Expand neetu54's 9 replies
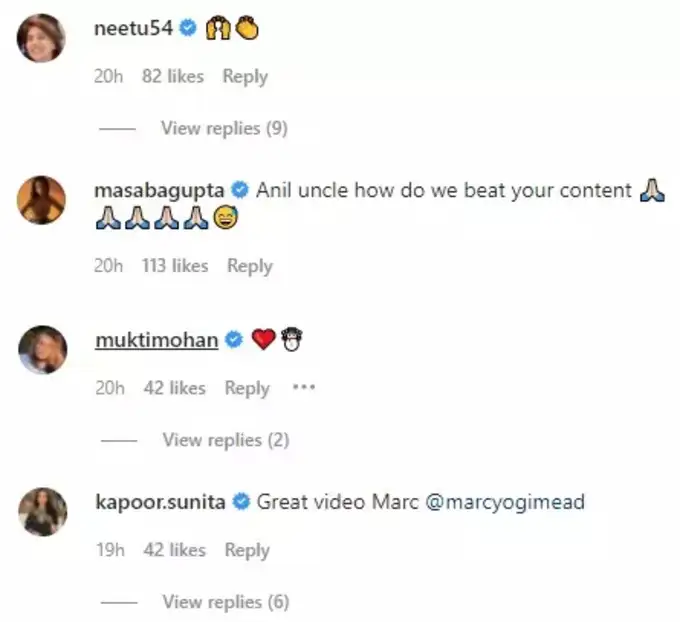Viewport: 680px width, 622px height. click(x=224, y=128)
